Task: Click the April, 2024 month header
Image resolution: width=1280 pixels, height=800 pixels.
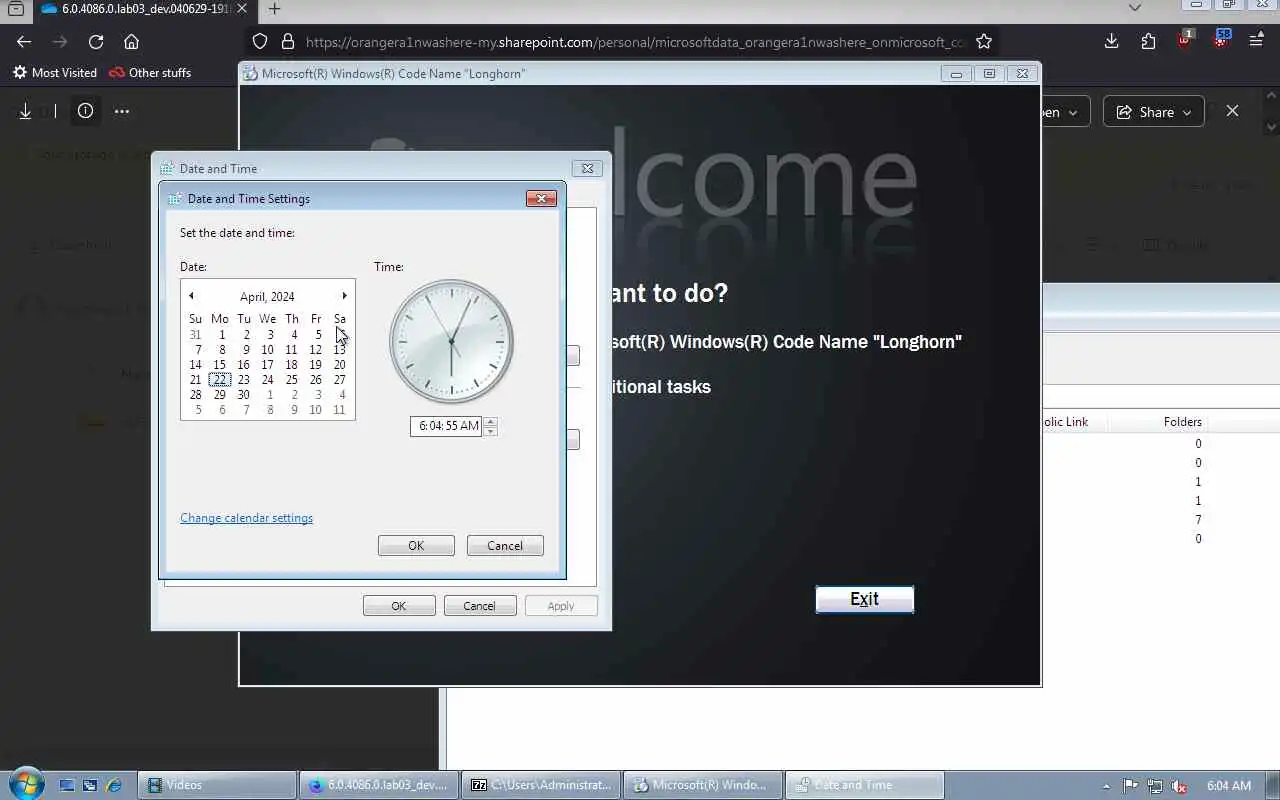Action: coord(267,296)
